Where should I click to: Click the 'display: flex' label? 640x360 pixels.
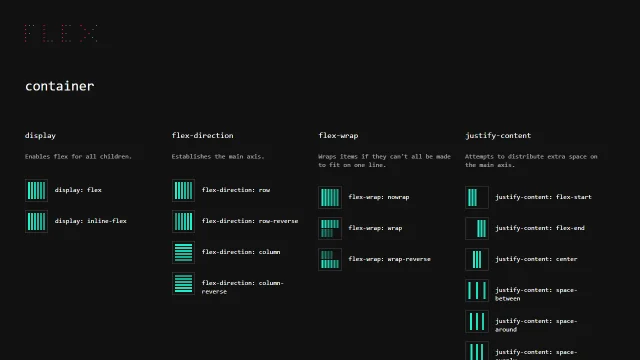click(x=78, y=190)
